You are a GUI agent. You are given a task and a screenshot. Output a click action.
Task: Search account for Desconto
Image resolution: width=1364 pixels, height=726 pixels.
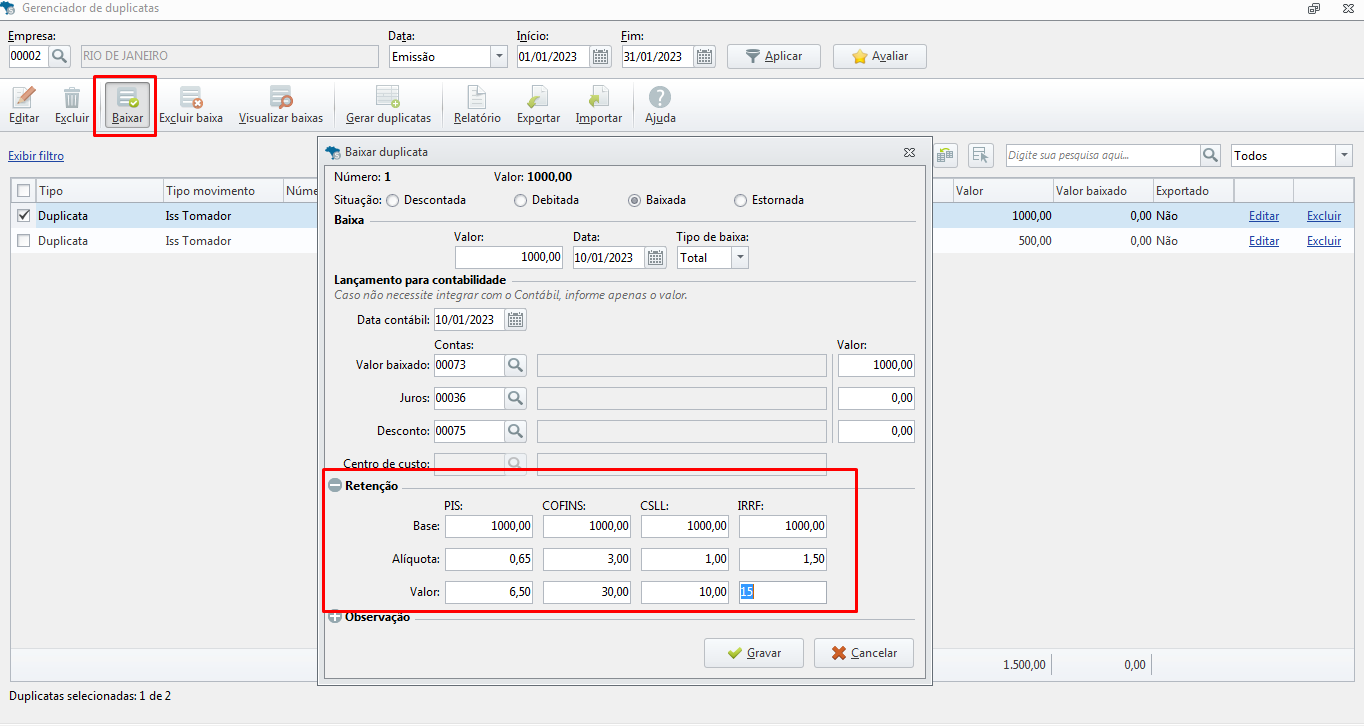coord(515,432)
